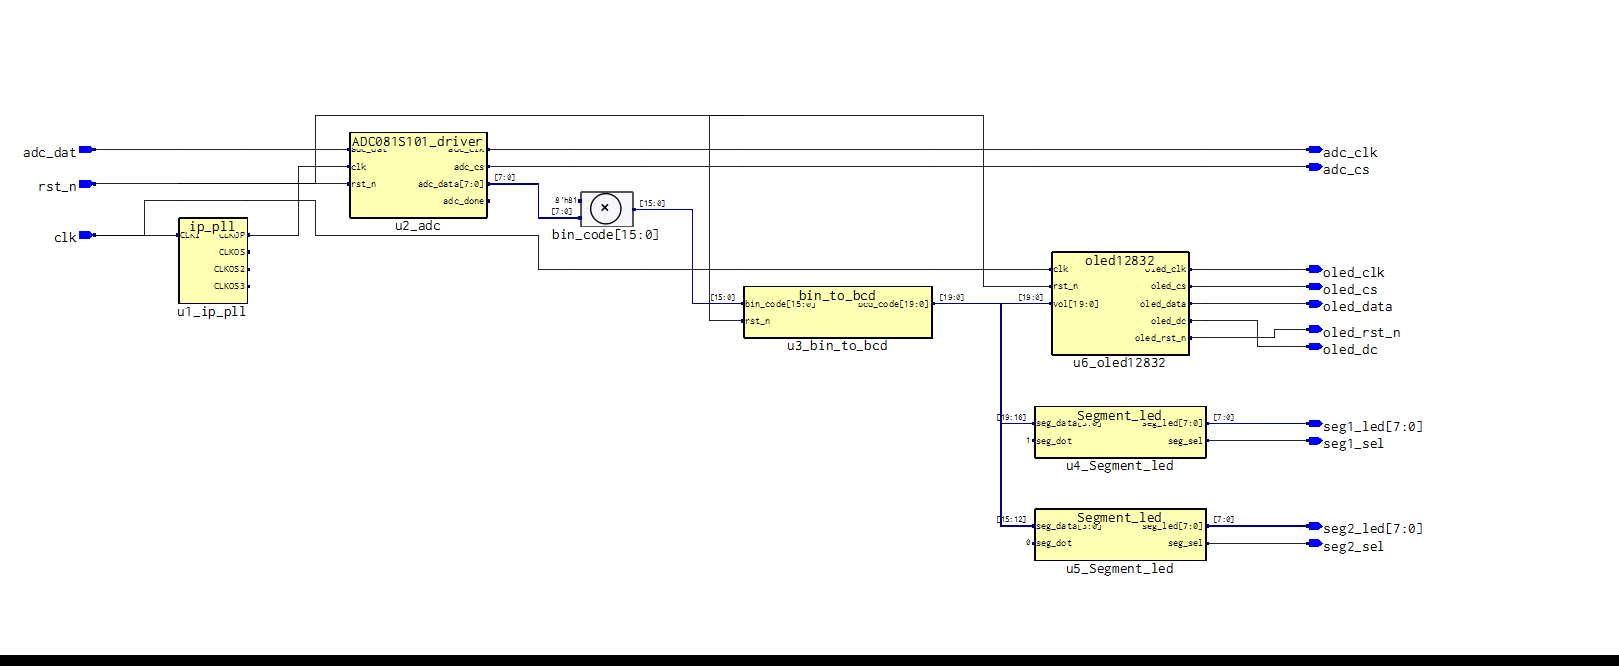The height and width of the screenshot is (666, 1619).
Task: Click the oled_rst_n output port
Action: coord(1315,329)
